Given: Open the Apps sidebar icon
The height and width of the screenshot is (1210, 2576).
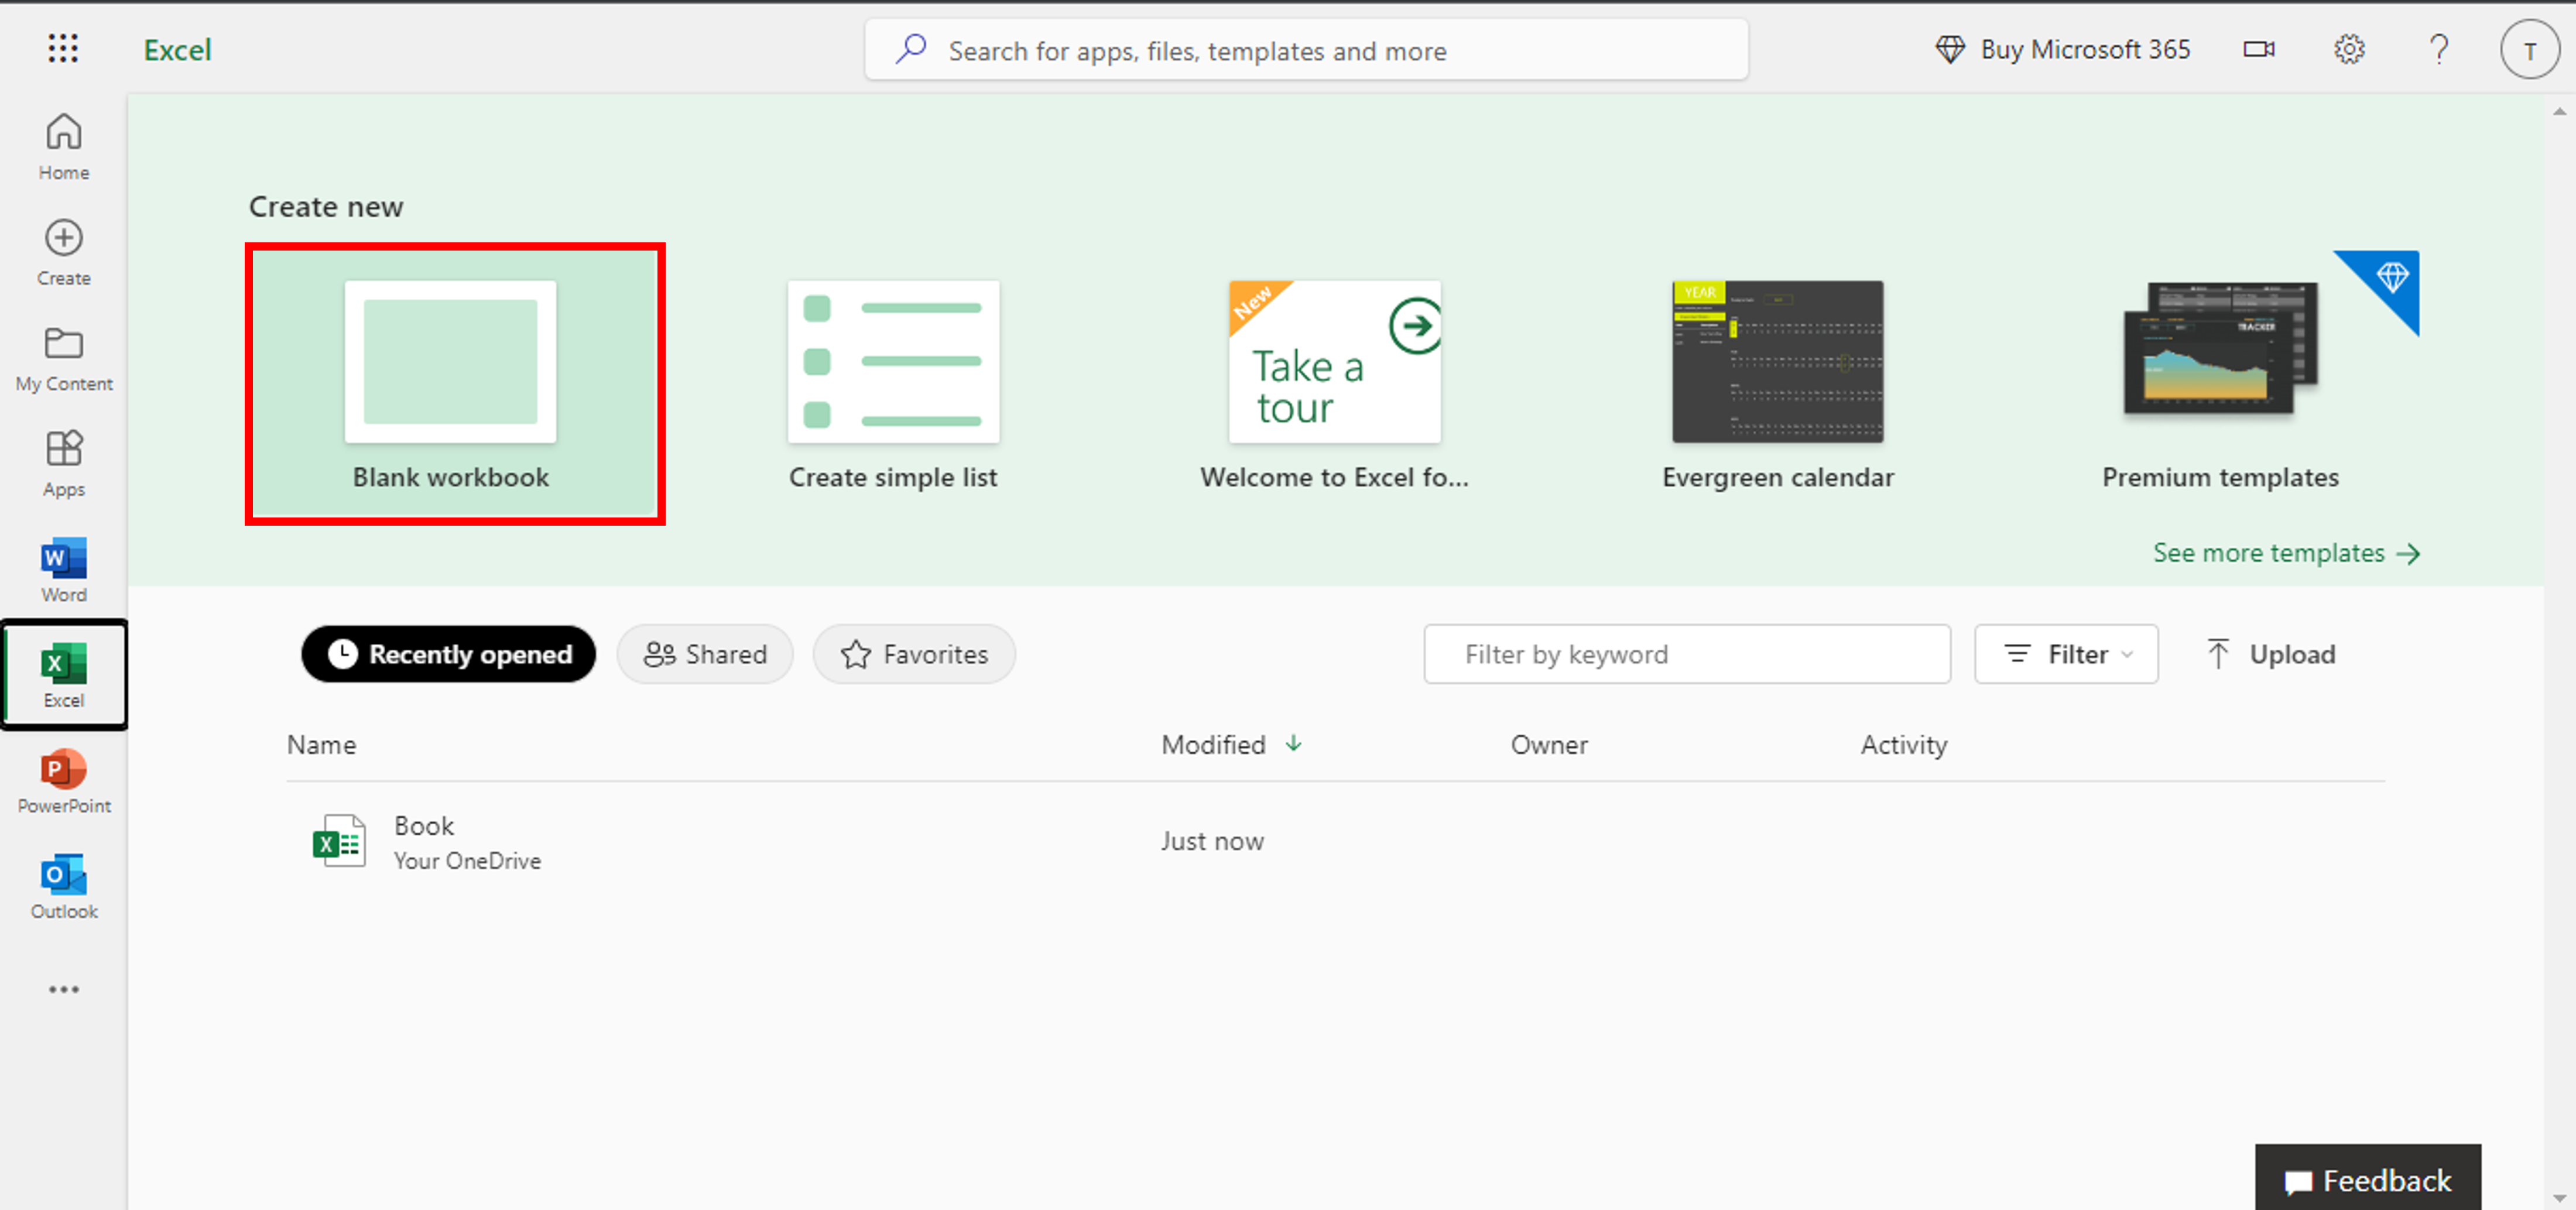Looking at the screenshot, I should point(64,463).
